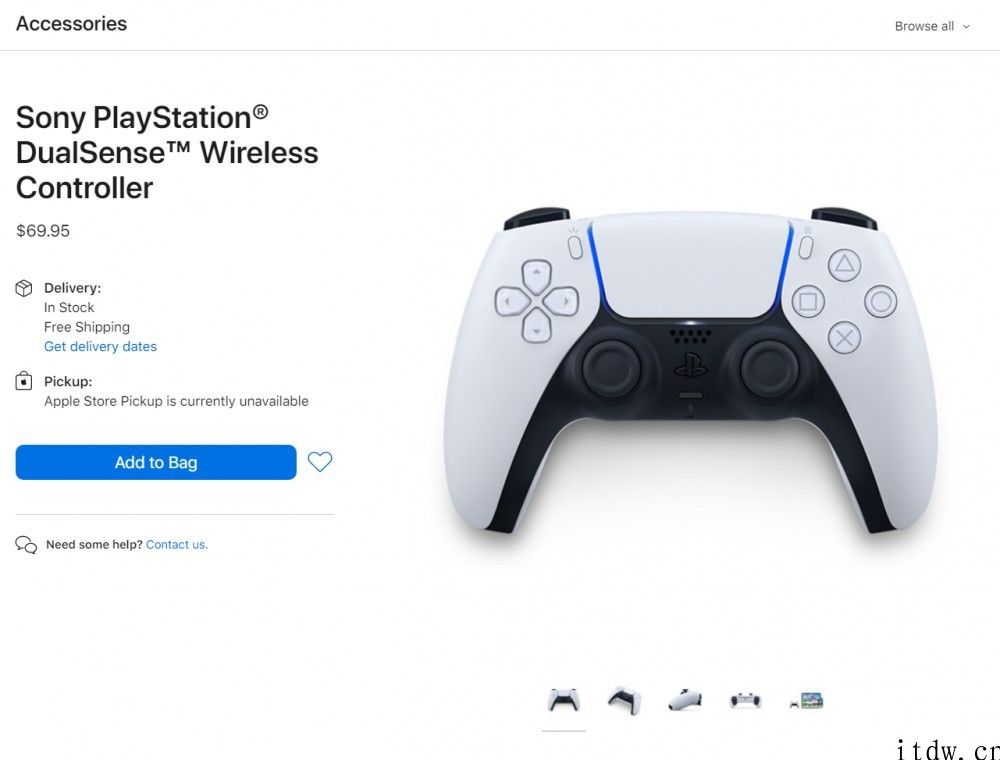Click the chat bubbles help icon
1000x760 pixels.
pyautogui.click(x=26, y=544)
